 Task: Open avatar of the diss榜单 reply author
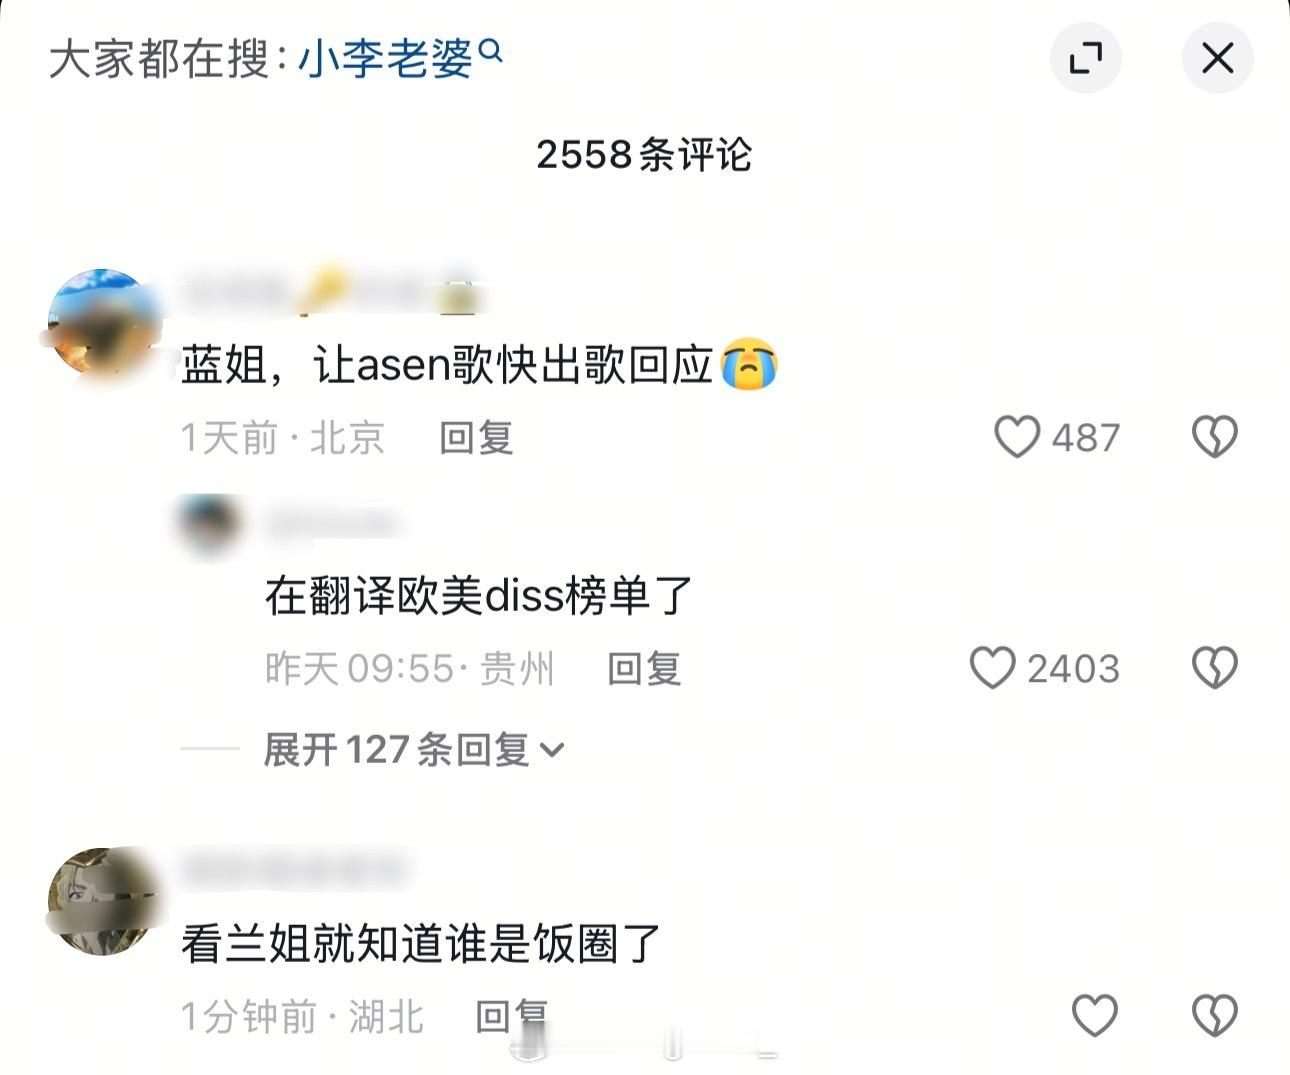[209, 527]
